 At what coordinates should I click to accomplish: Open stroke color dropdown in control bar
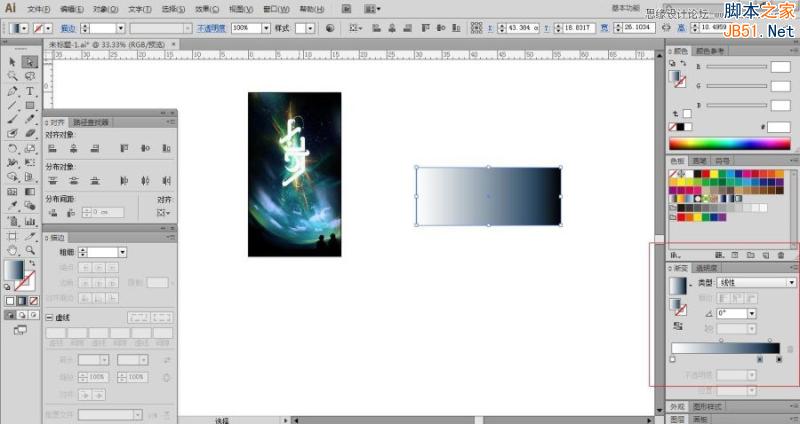pyautogui.click(x=48, y=28)
